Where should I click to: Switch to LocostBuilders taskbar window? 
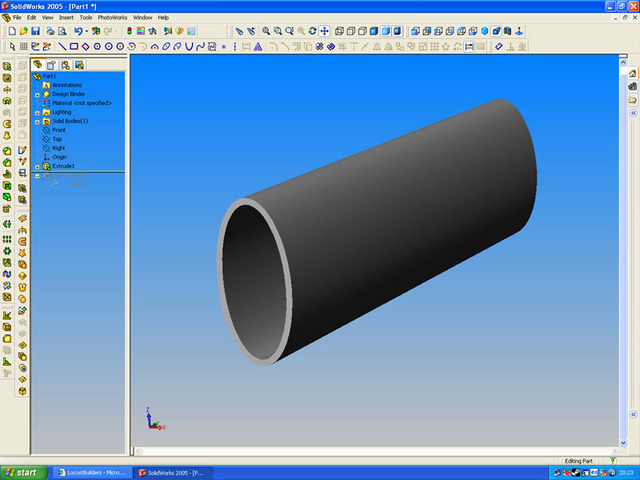92,473
